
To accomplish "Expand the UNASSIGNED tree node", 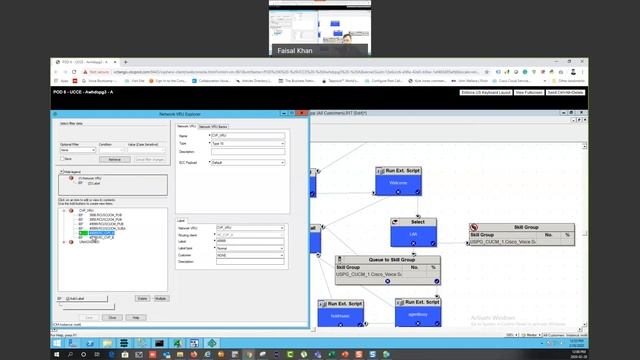I will (64, 242).
